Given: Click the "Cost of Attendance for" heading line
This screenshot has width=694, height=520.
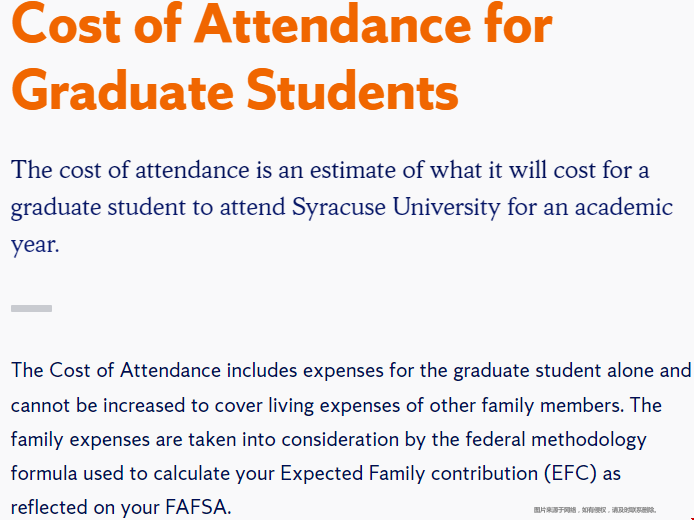Looking at the screenshot, I should (282, 24).
